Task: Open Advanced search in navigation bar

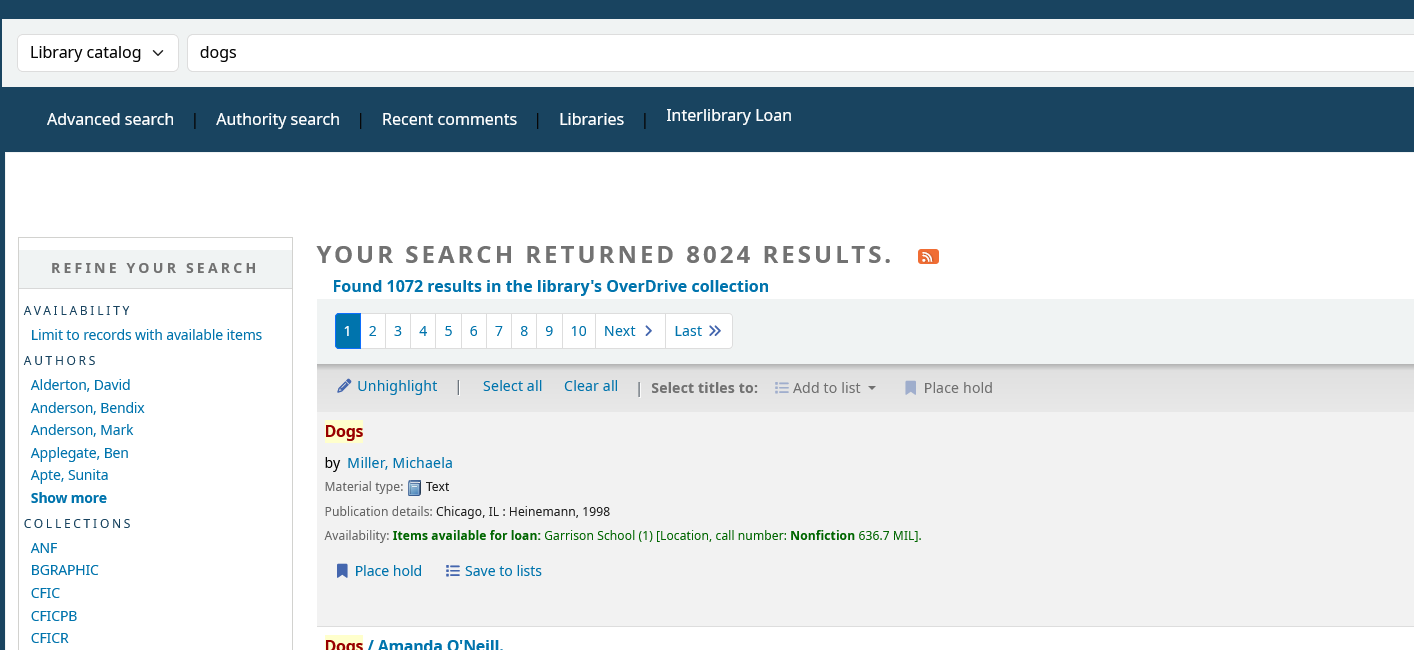Action: coord(110,119)
